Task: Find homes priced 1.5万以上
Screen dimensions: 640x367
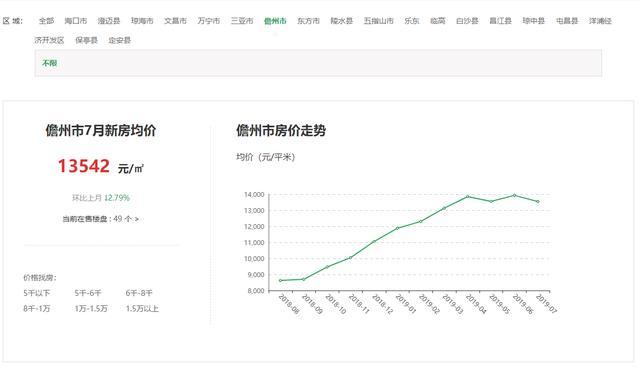Action: (x=142, y=309)
